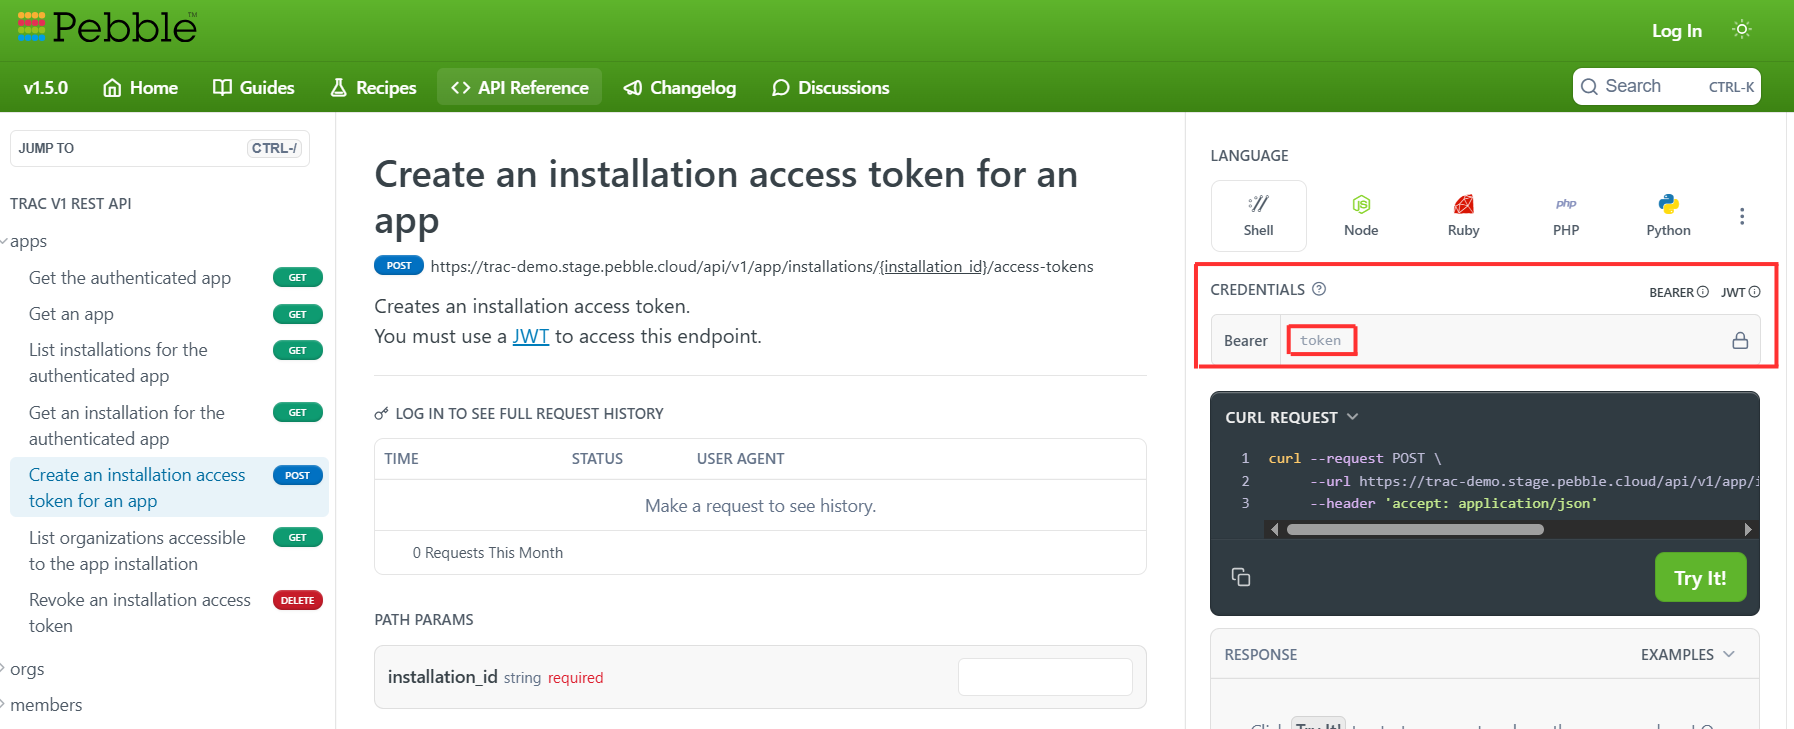Toggle the light/dark theme sun icon

[1741, 30]
